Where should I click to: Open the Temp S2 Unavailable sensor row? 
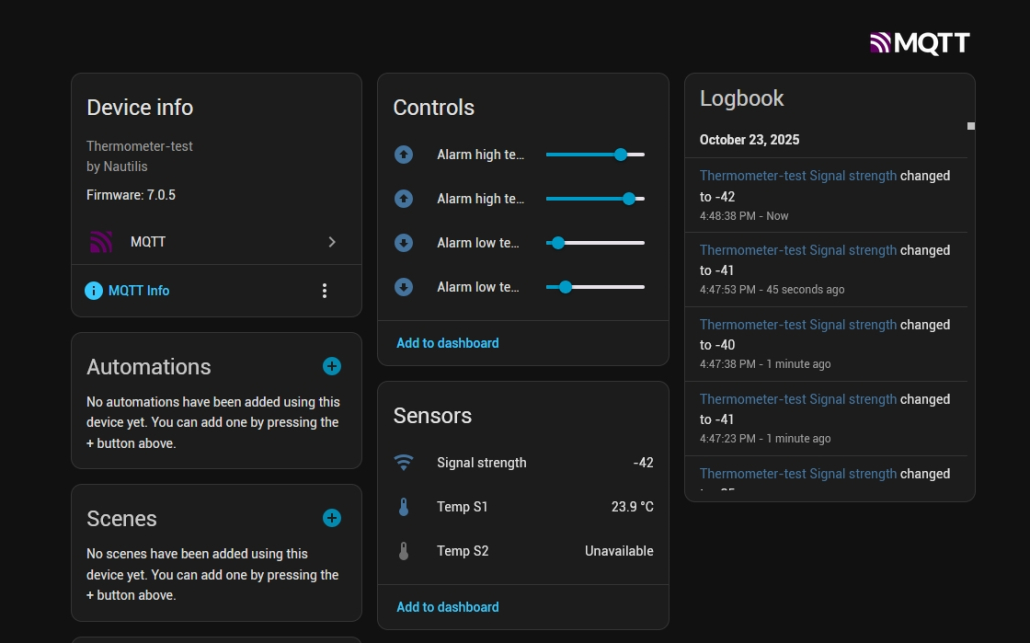coord(523,551)
